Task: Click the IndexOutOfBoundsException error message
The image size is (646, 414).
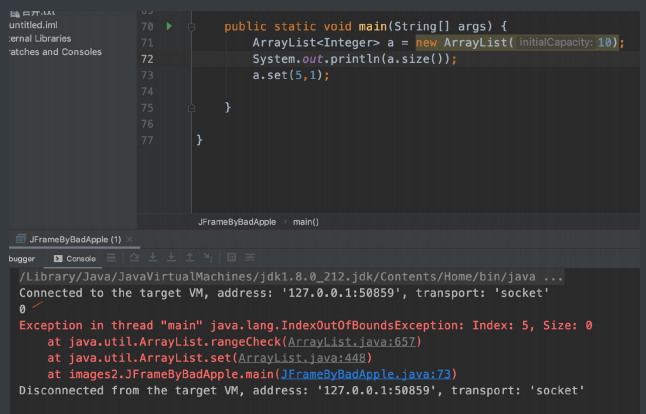Action: point(306,325)
